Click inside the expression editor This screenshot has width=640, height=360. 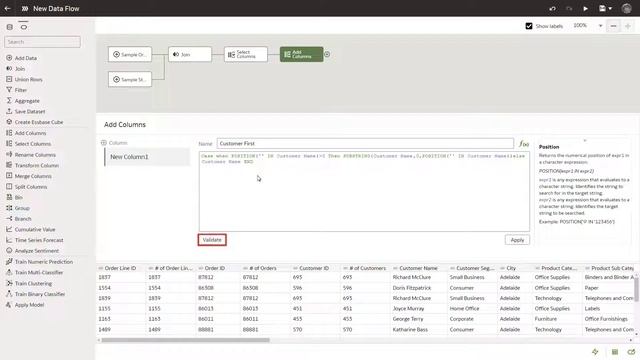pyautogui.click(x=364, y=191)
